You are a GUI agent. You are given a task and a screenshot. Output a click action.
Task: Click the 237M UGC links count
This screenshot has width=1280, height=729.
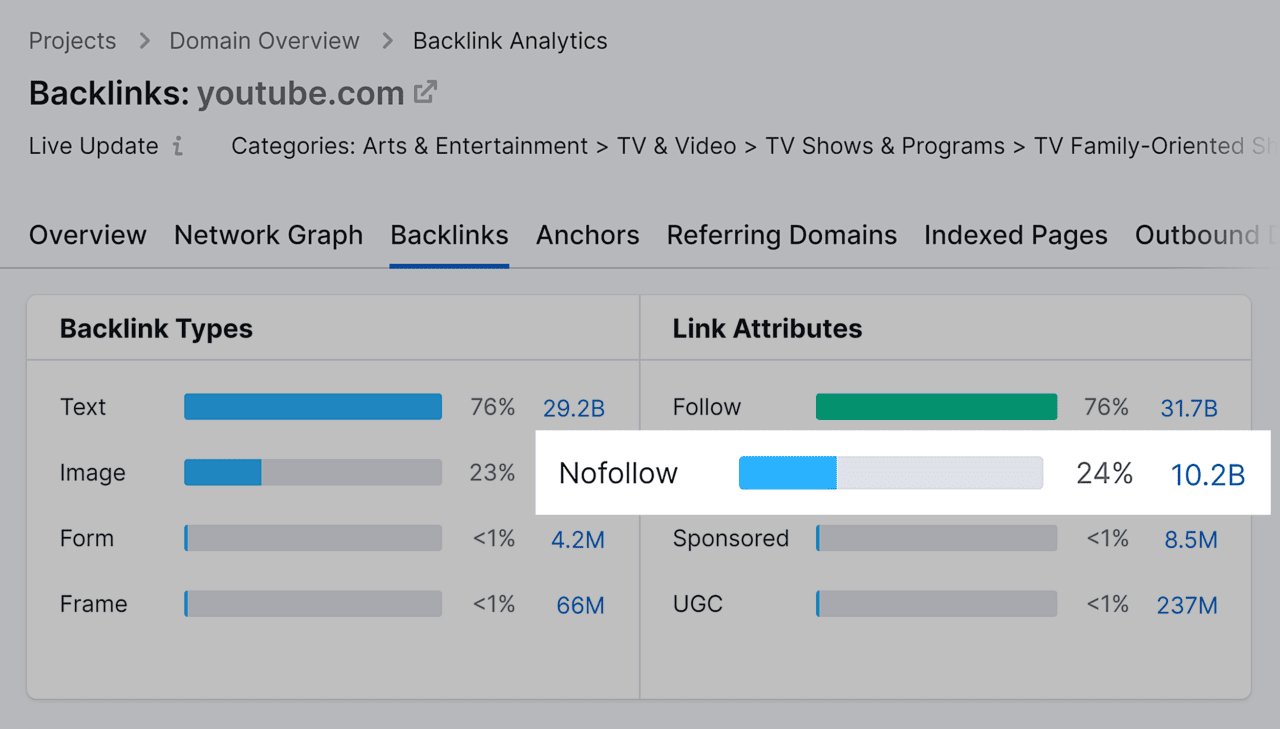point(1187,604)
